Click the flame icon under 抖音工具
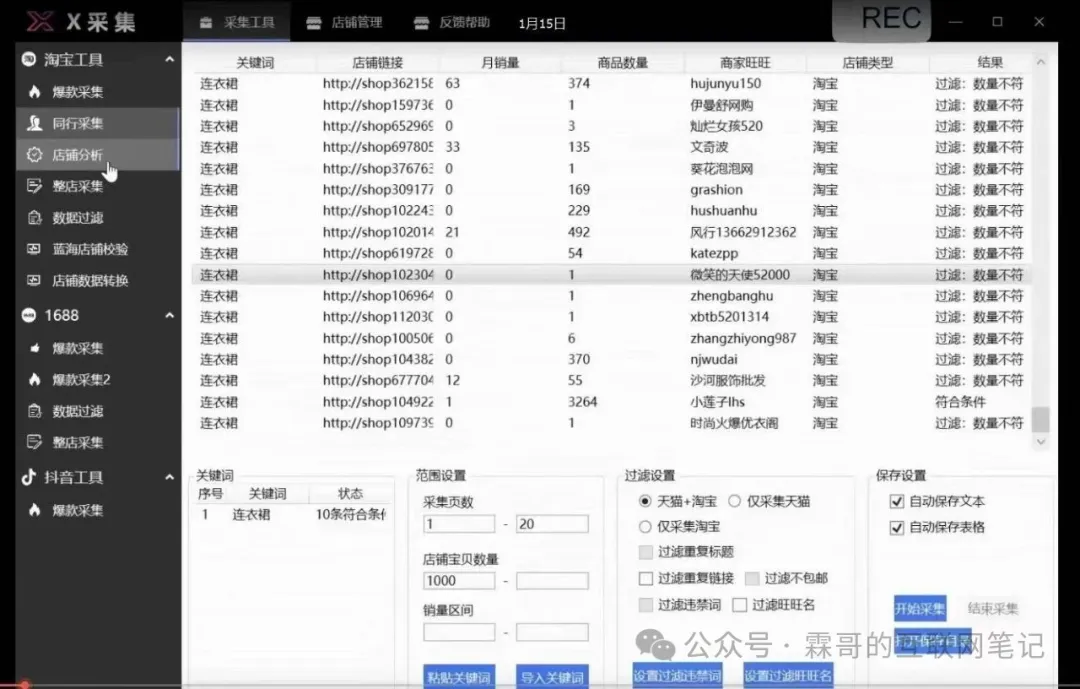 [x=34, y=510]
